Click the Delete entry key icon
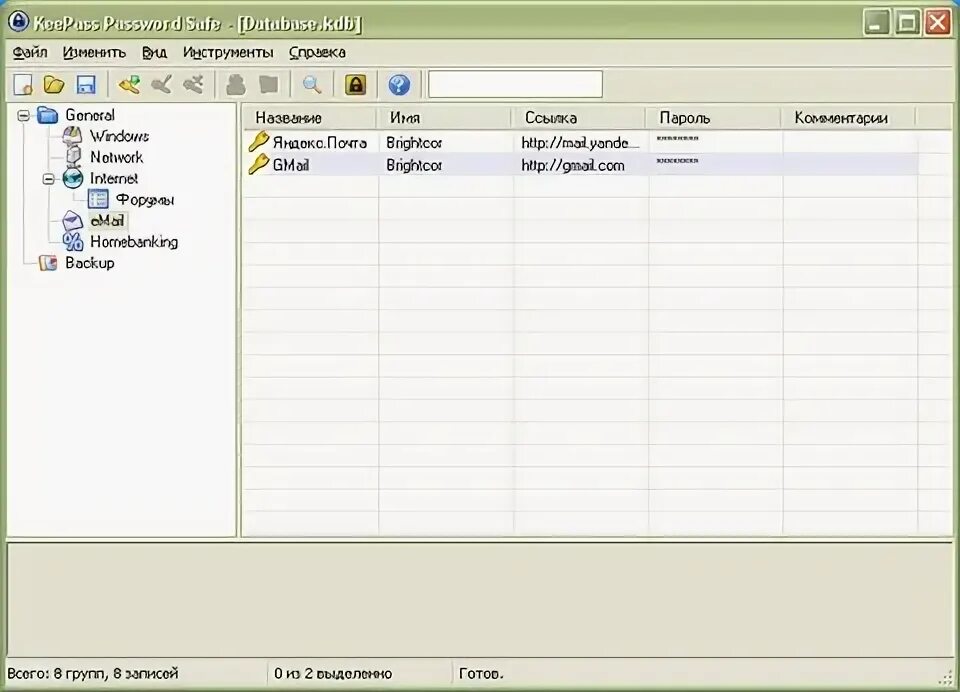Viewport: 960px width, 692px height. coord(193,85)
